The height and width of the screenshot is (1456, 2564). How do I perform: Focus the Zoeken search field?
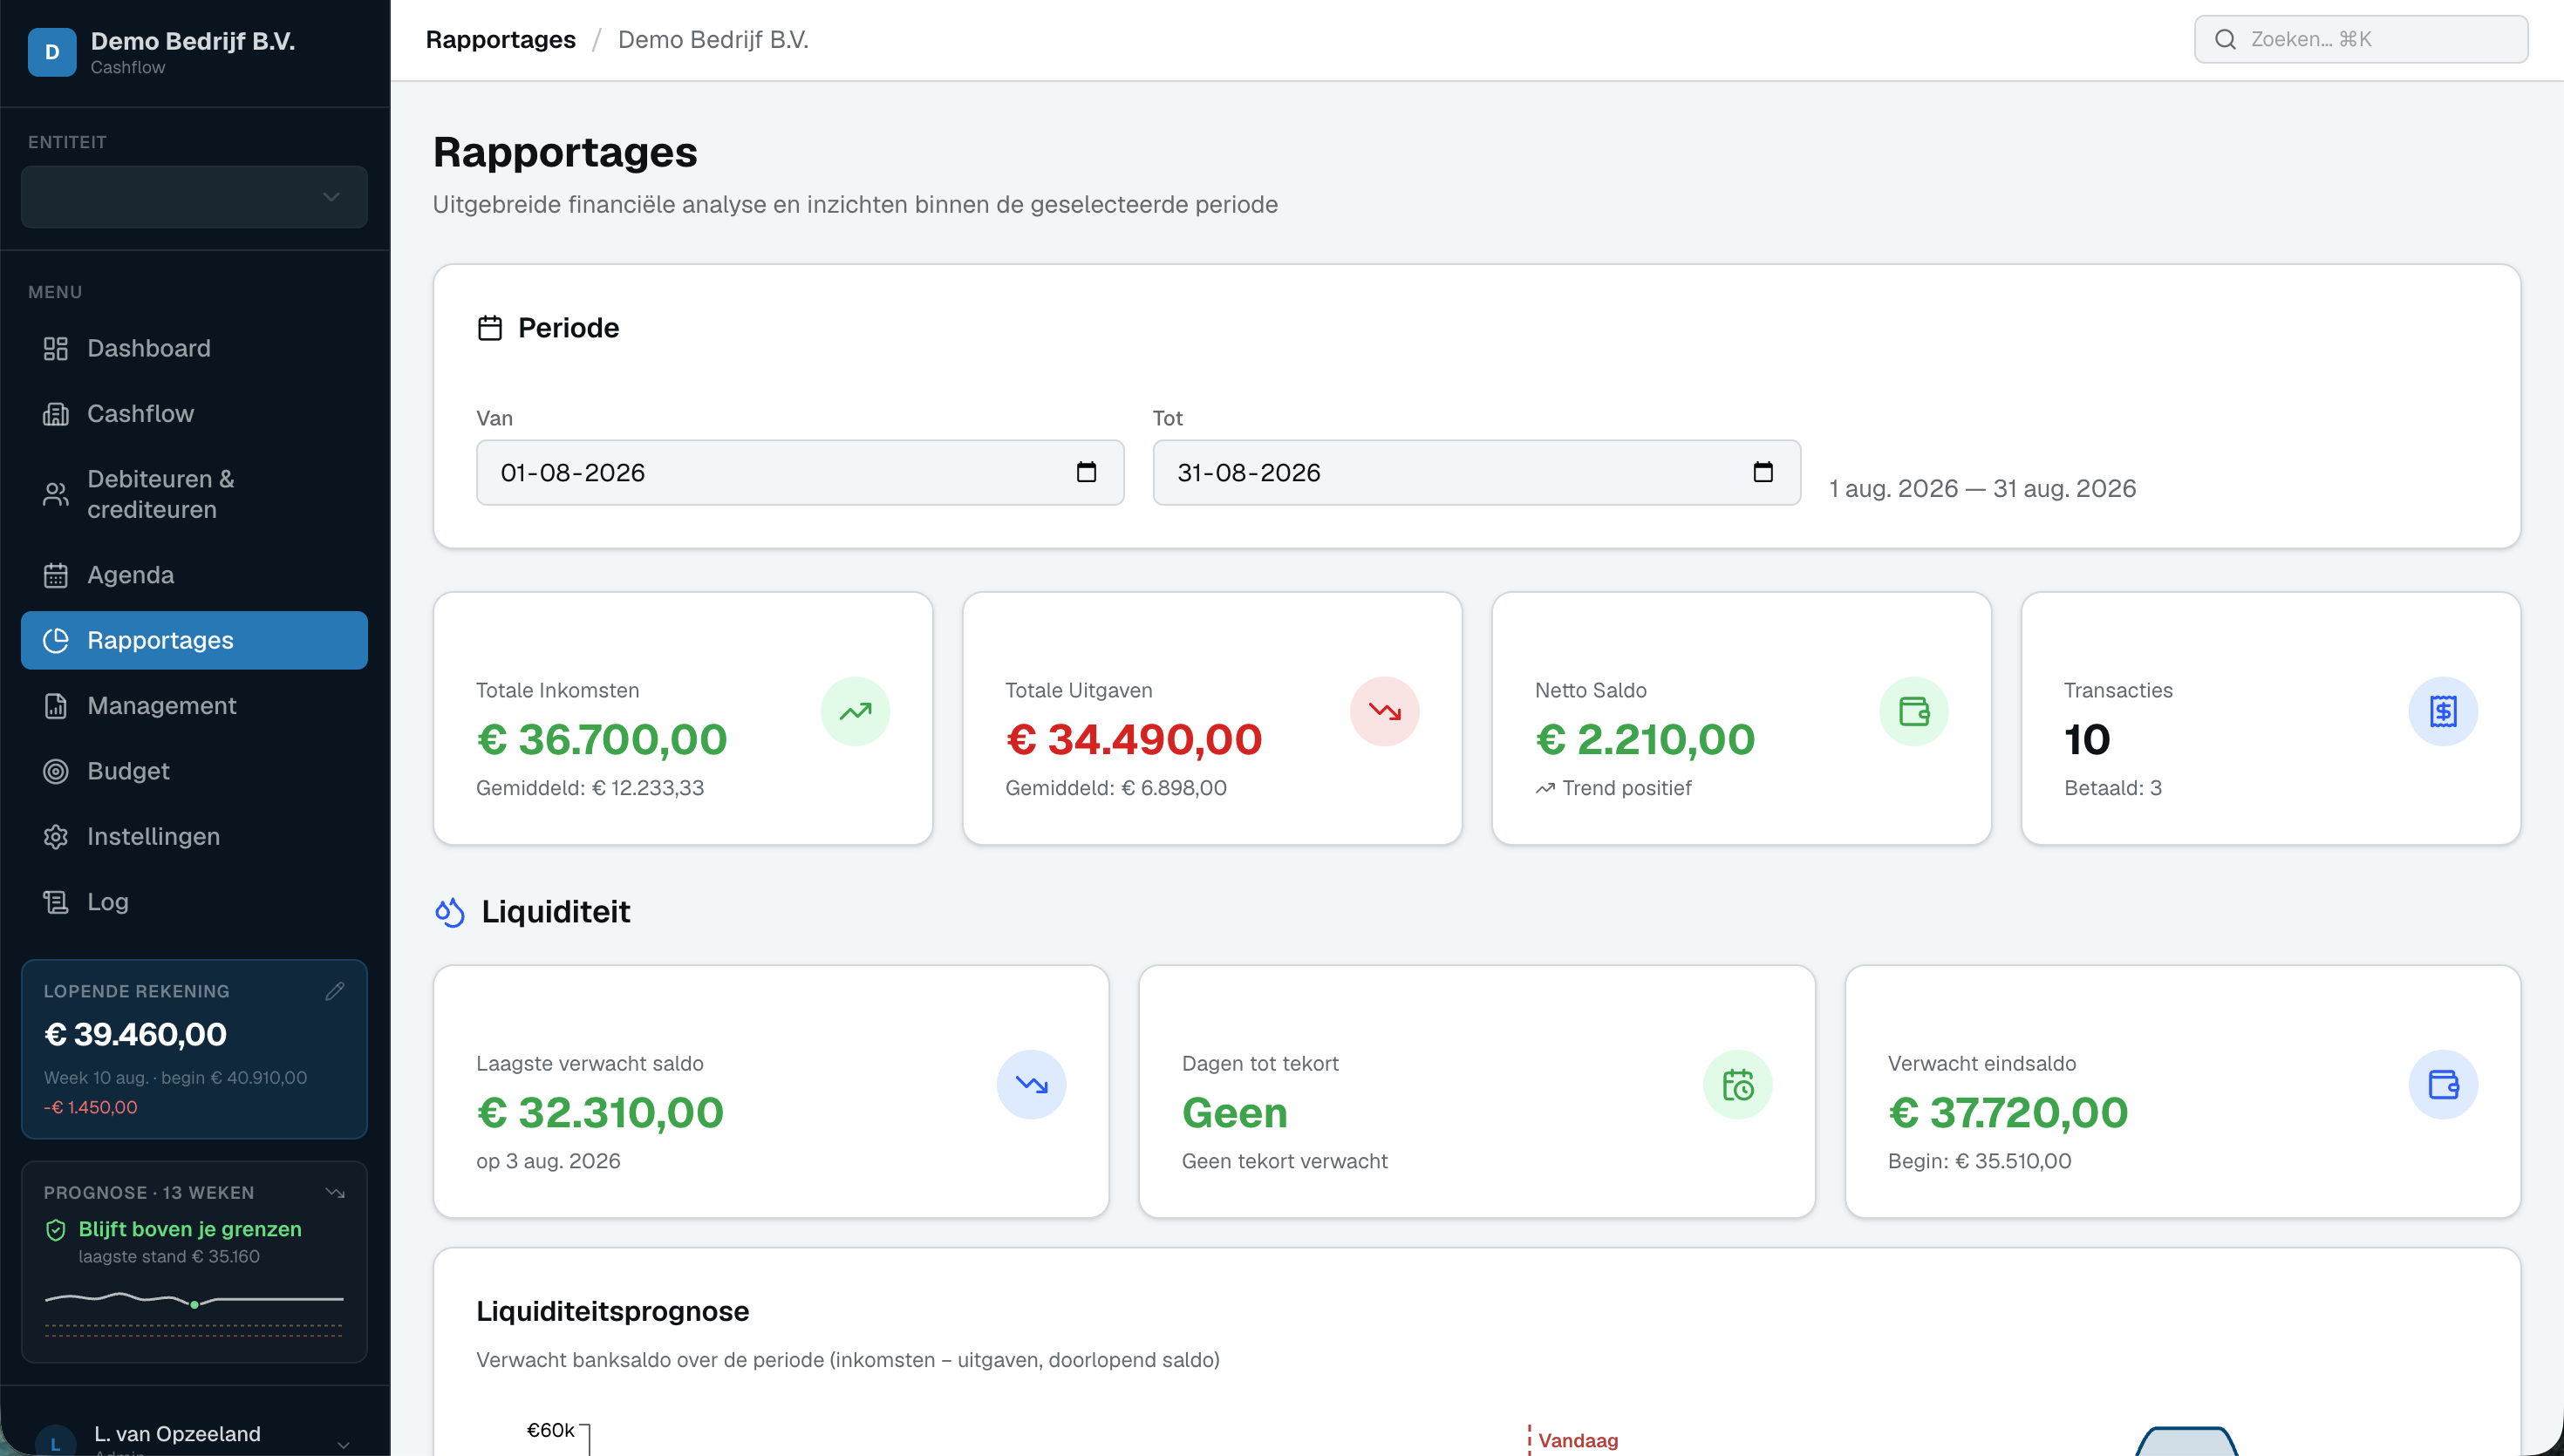pyautogui.click(x=2361, y=39)
